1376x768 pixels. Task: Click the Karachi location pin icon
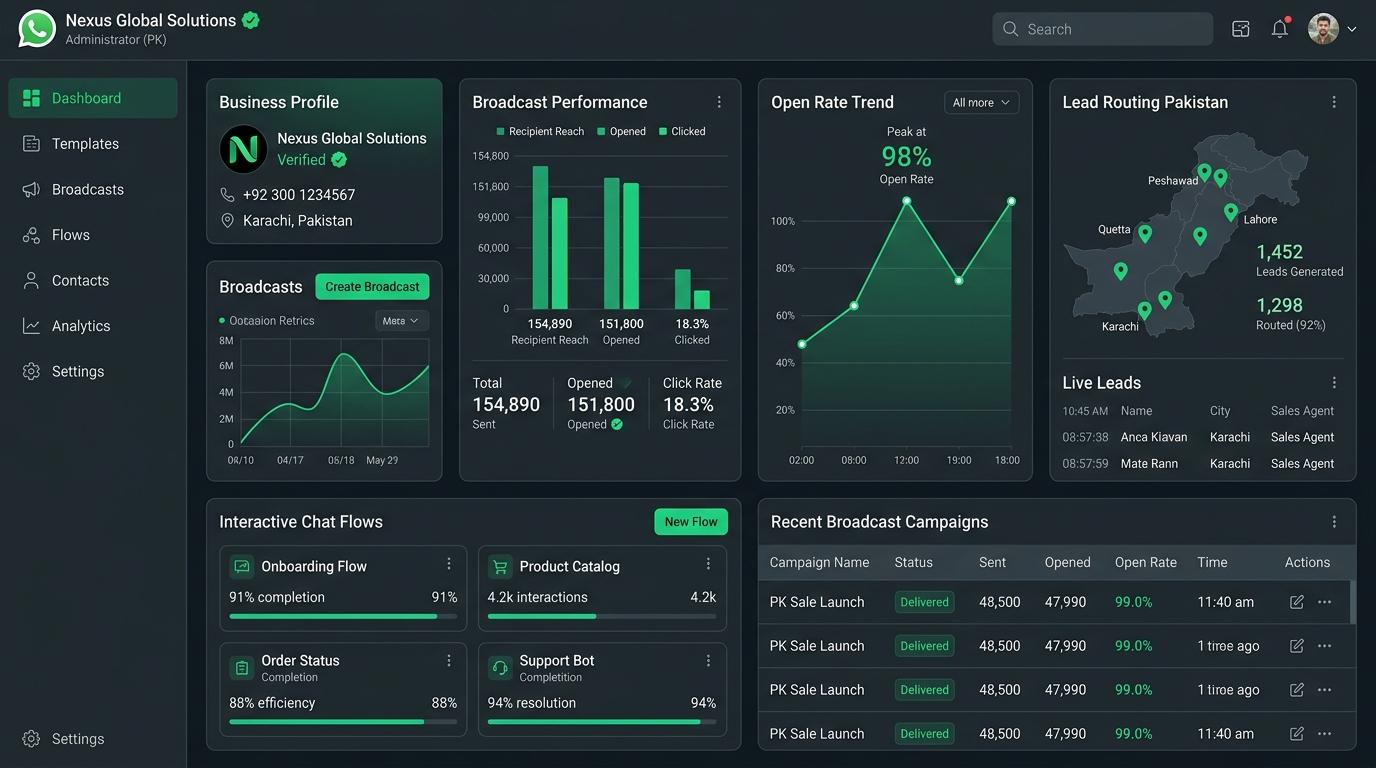pyautogui.click(x=227, y=221)
